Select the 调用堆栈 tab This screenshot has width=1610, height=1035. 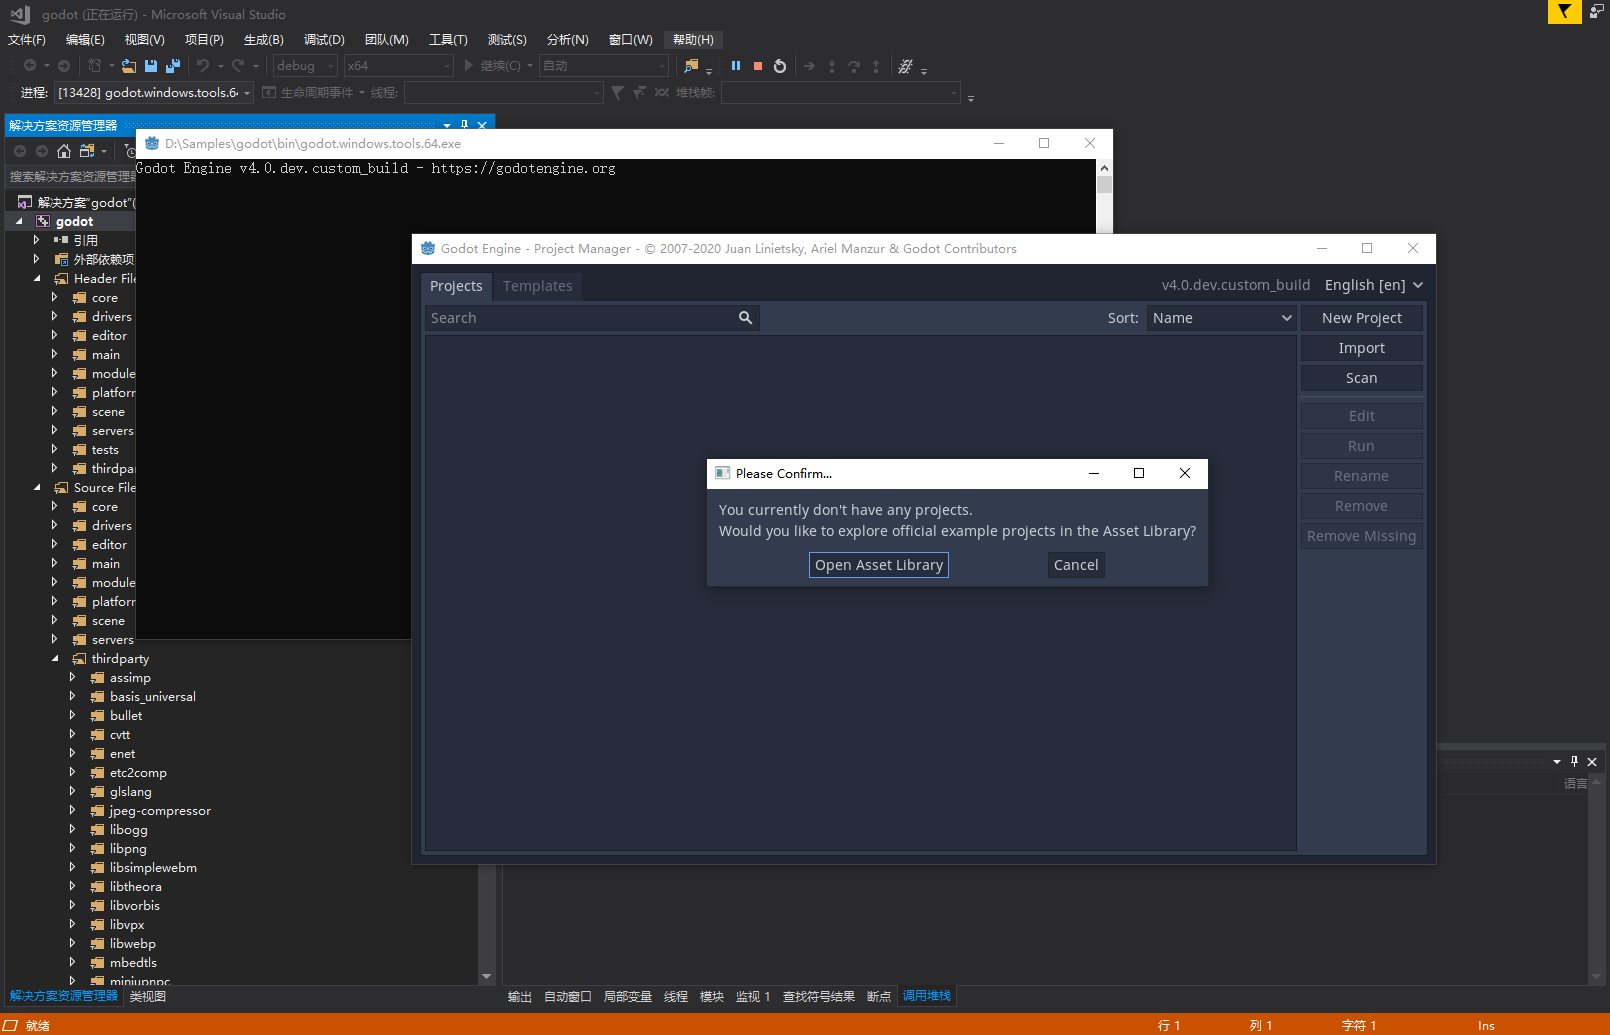point(927,996)
